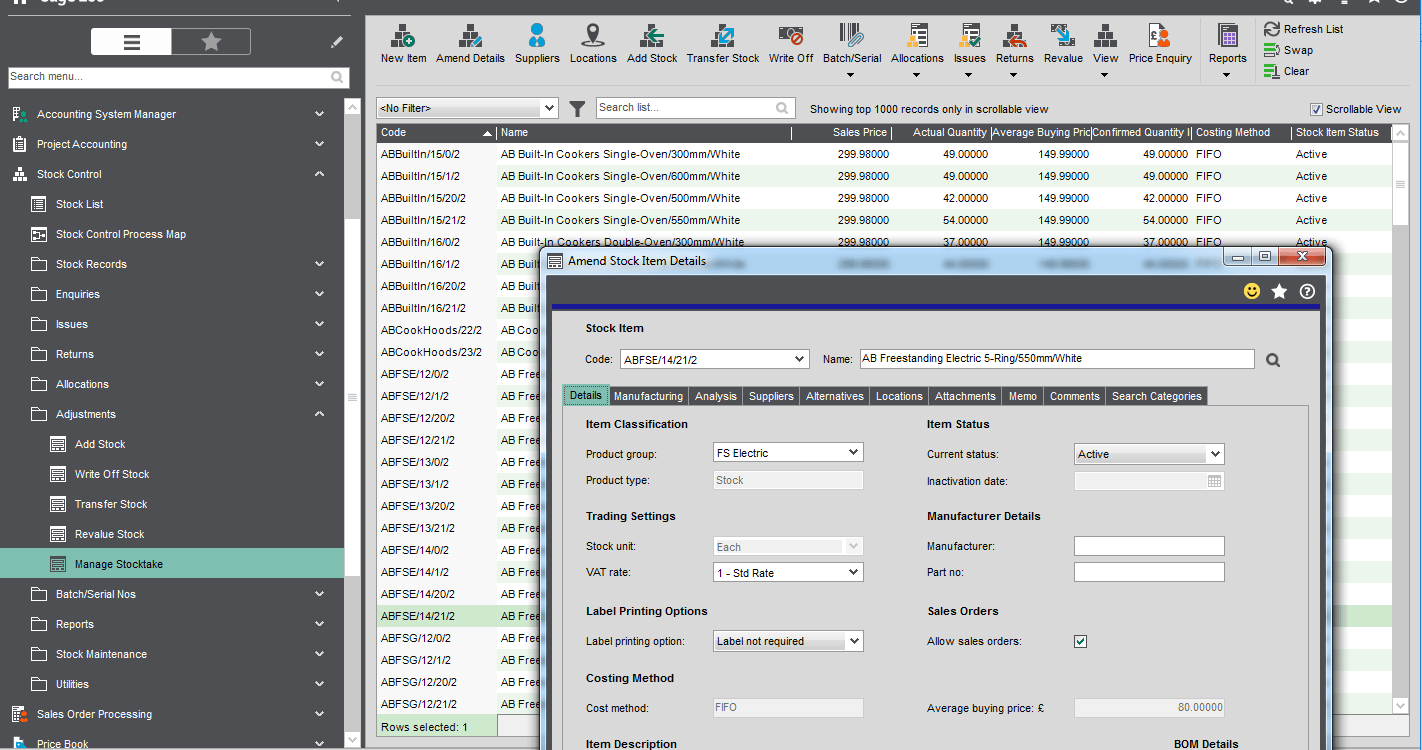This screenshot has height=750, width=1422.
Task: Switch to the menu list view in sidebar
Action: [x=132, y=41]
